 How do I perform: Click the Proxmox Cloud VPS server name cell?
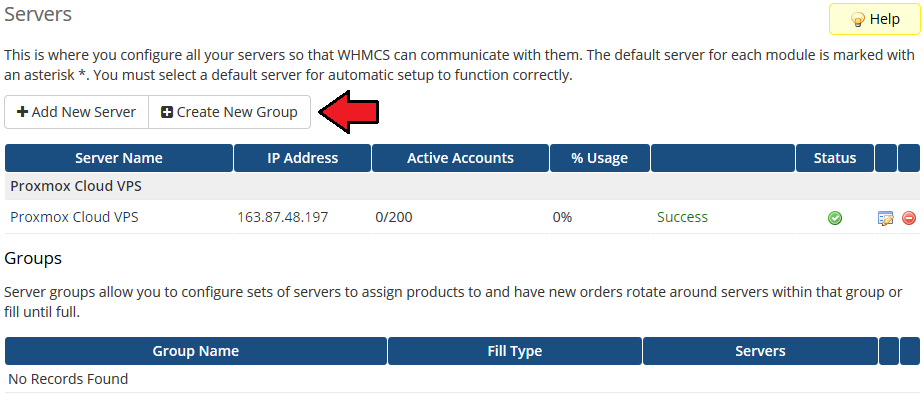[74, 217]
